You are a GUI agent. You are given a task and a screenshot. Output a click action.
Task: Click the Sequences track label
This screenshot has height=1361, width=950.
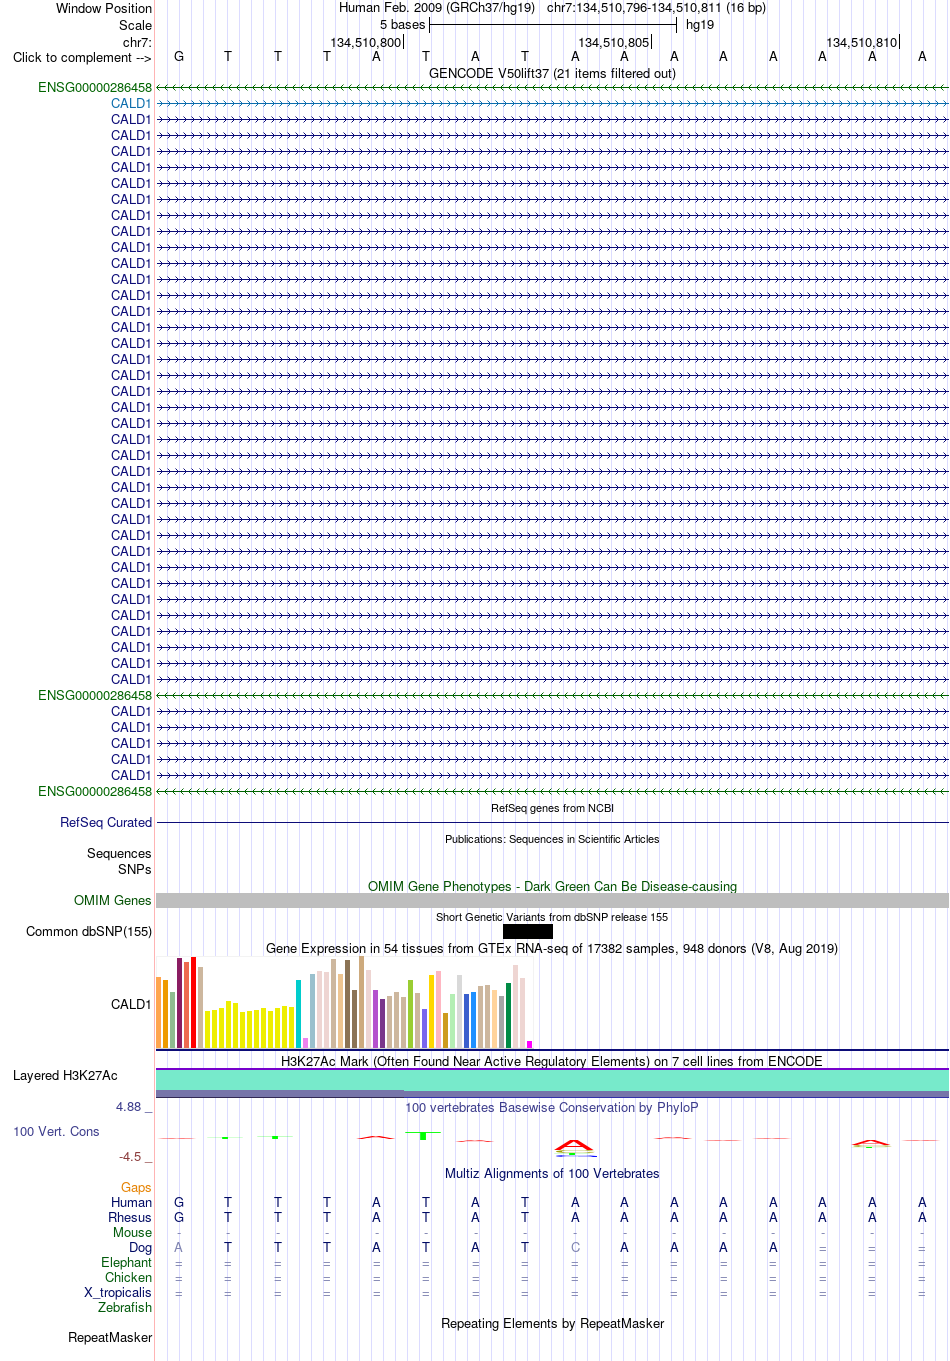119,853
